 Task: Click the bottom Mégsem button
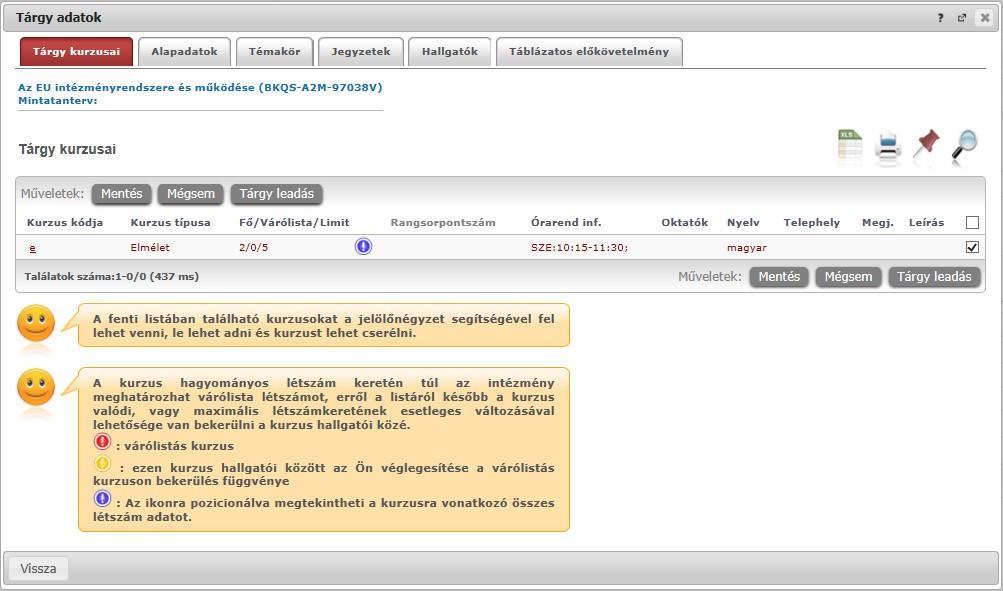pos(848,277)
